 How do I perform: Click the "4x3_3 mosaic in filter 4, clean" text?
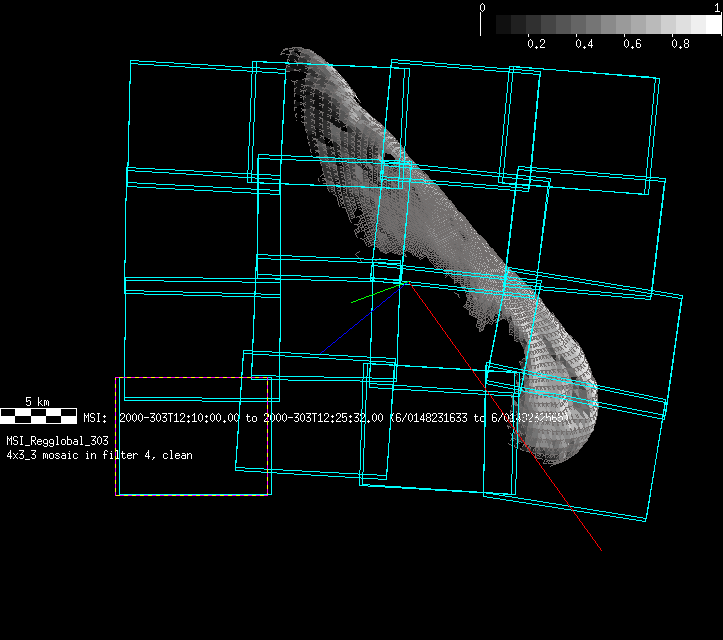click(100, 455)
